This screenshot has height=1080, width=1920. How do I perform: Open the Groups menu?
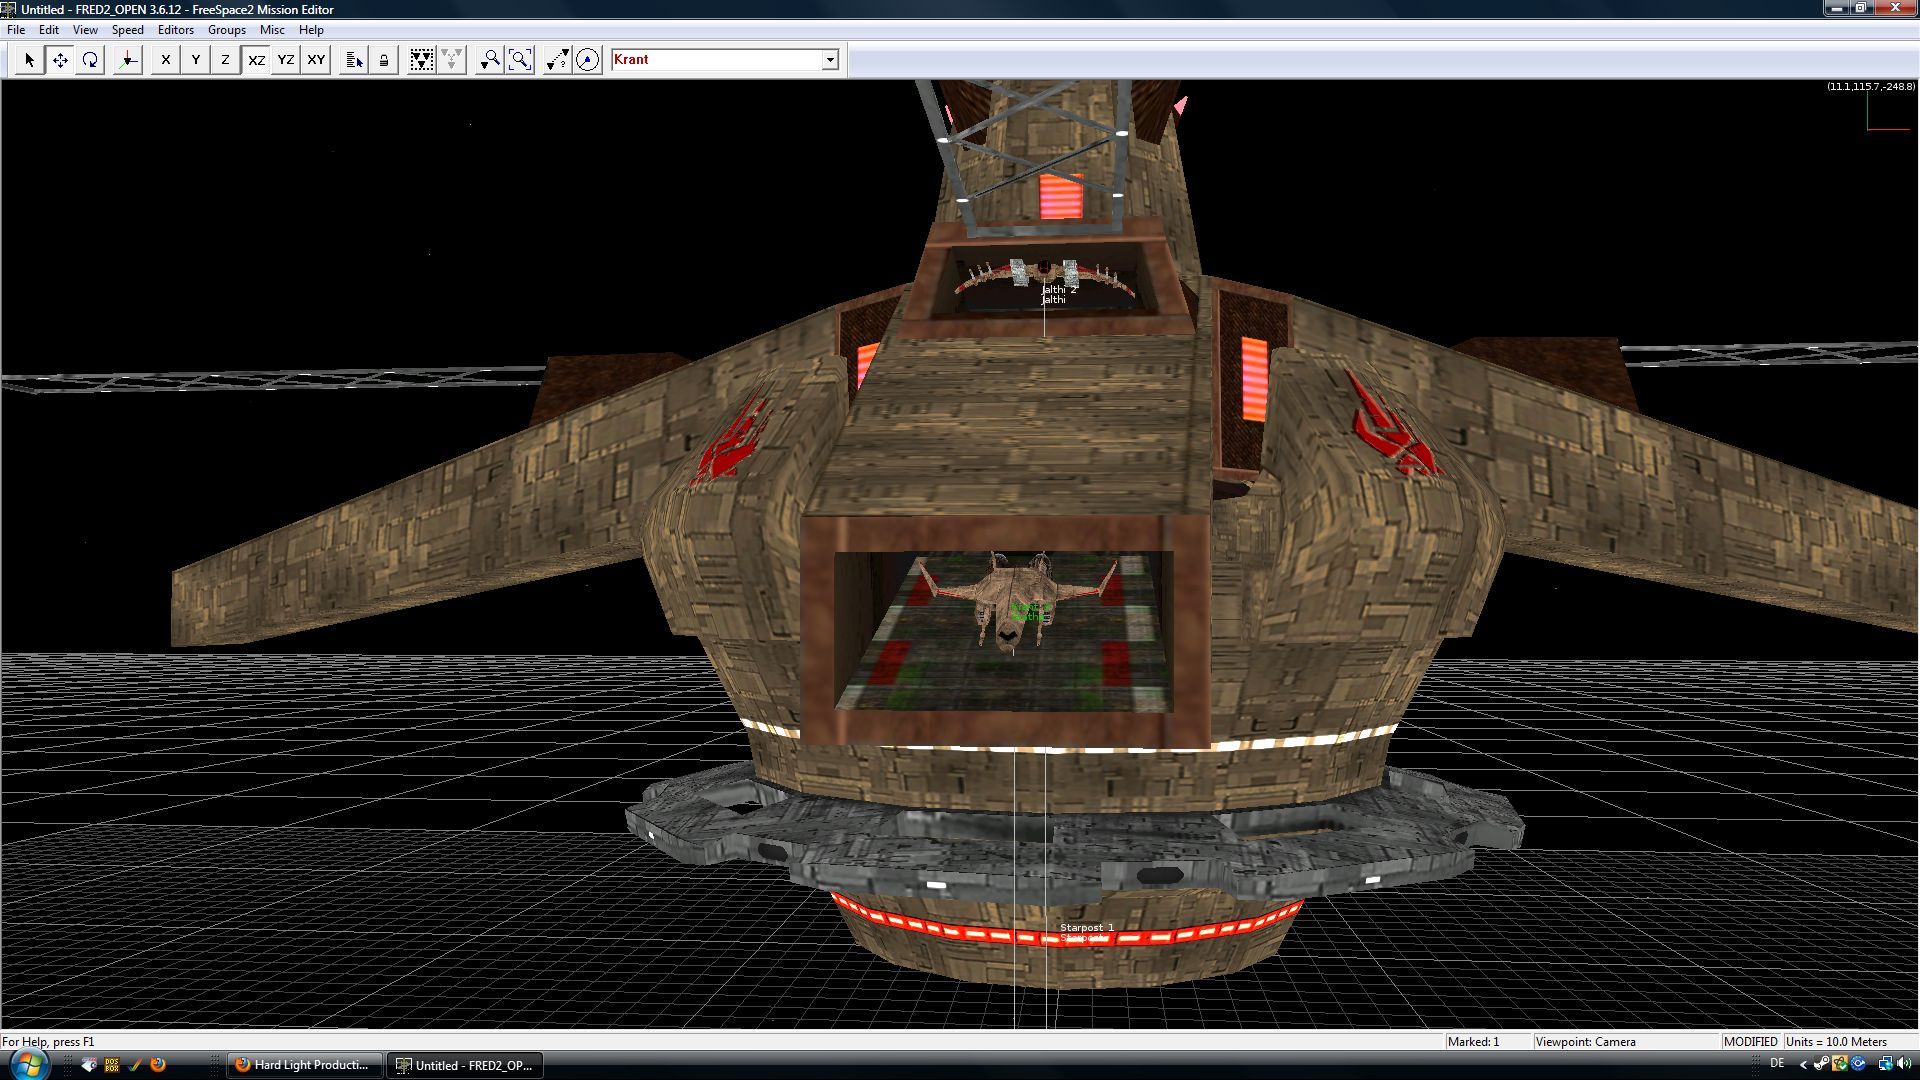coord(226,30)
